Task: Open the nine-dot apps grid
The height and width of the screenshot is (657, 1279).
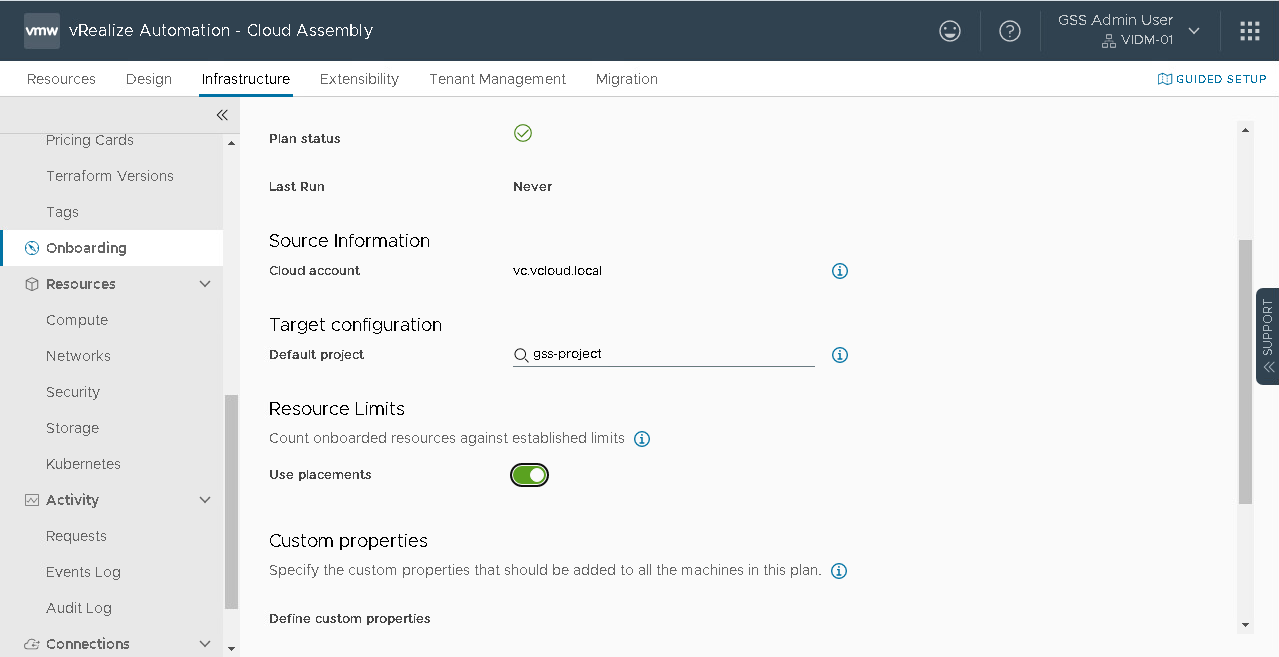Action: 1249,31
